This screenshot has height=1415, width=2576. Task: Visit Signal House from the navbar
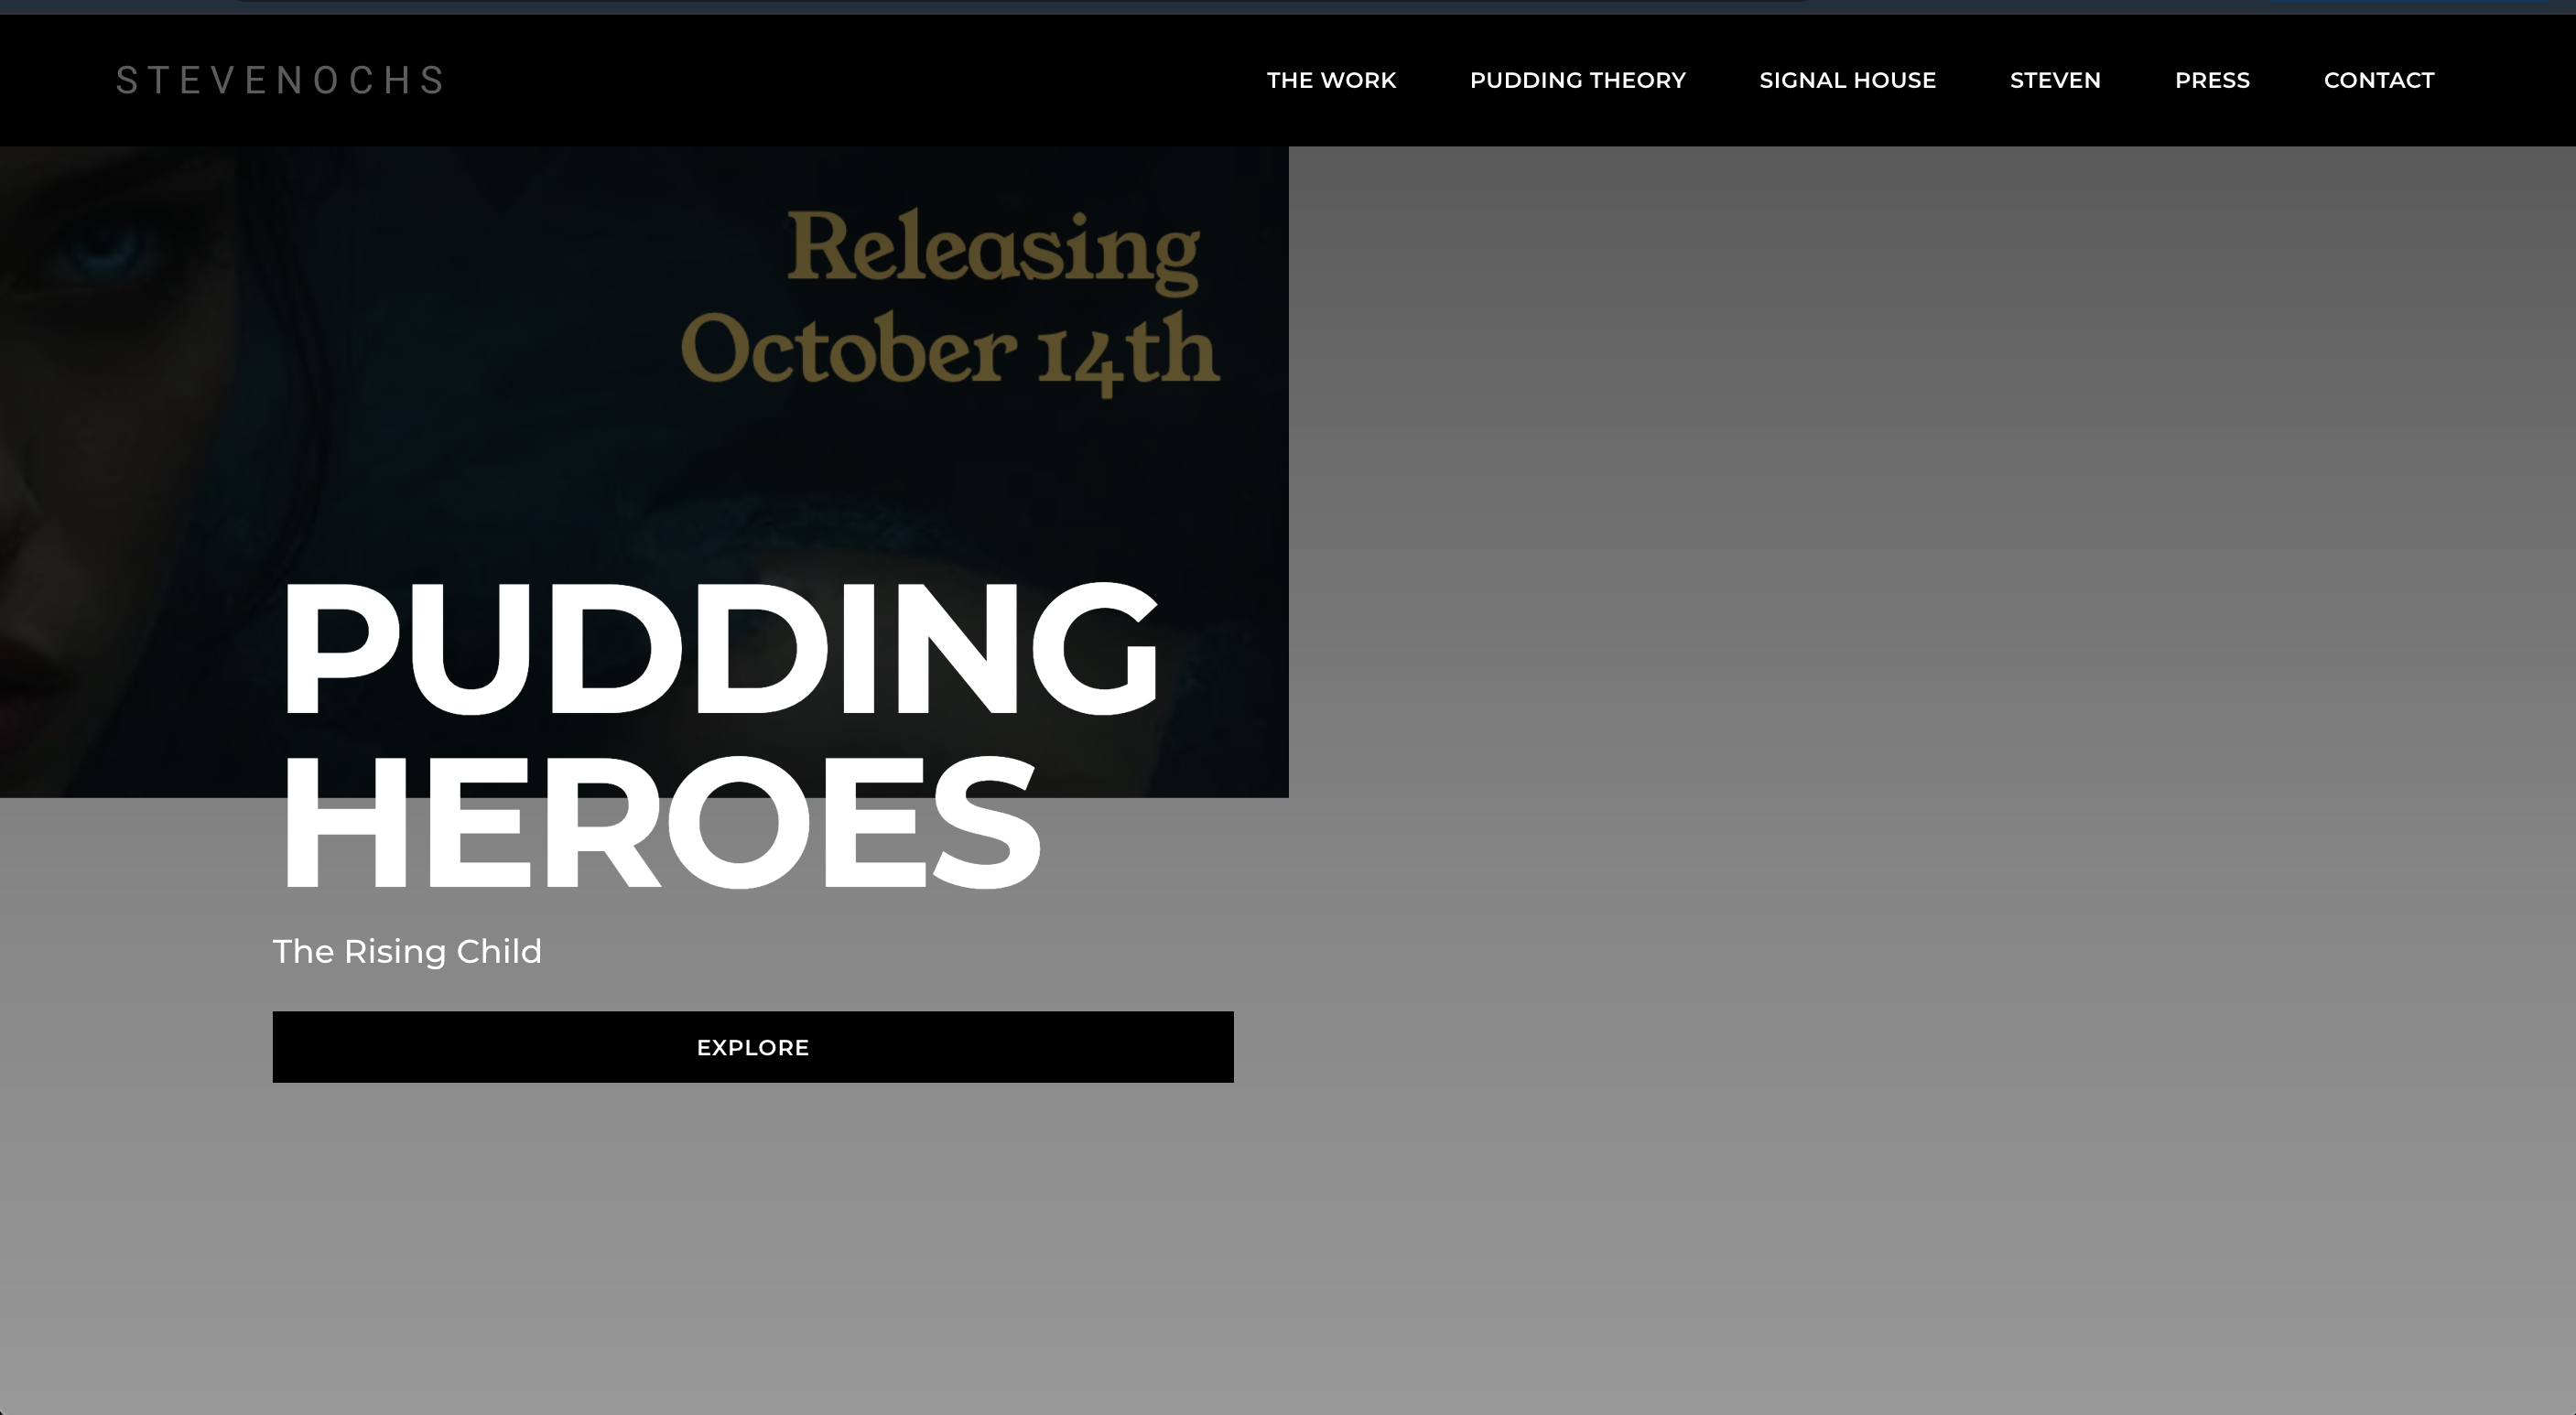click(x=1847, y=80)
